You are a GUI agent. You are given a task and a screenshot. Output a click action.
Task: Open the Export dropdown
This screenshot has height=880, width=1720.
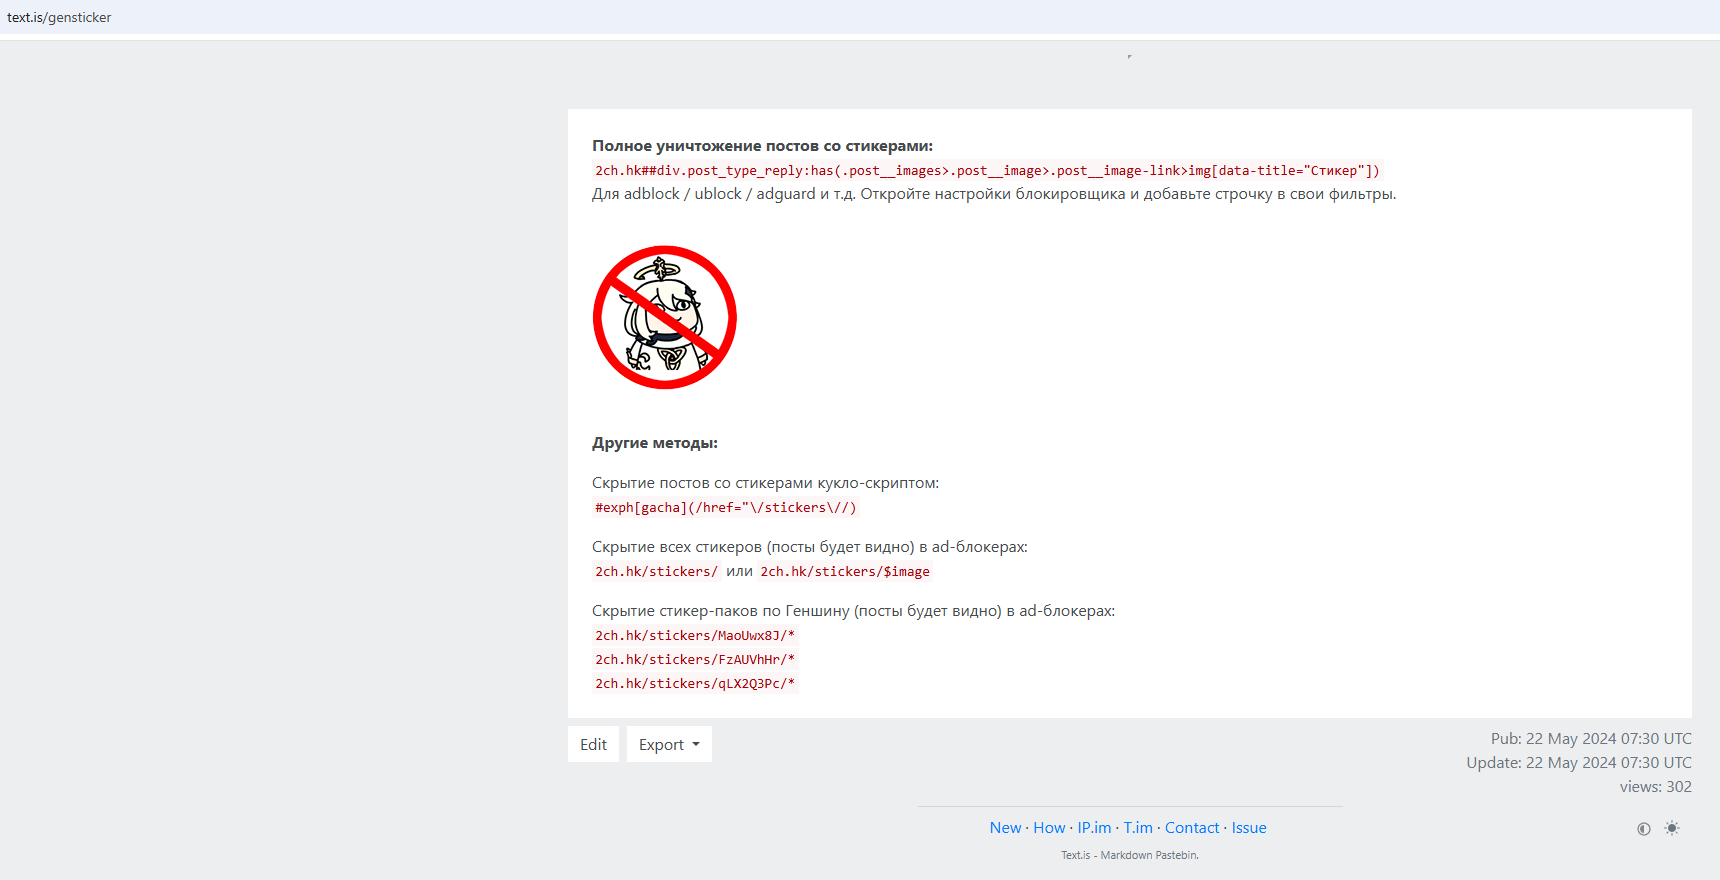669,744
